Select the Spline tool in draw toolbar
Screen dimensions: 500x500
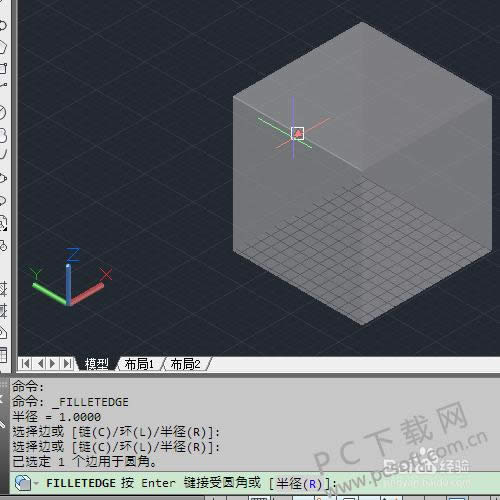tap(2, 155)
